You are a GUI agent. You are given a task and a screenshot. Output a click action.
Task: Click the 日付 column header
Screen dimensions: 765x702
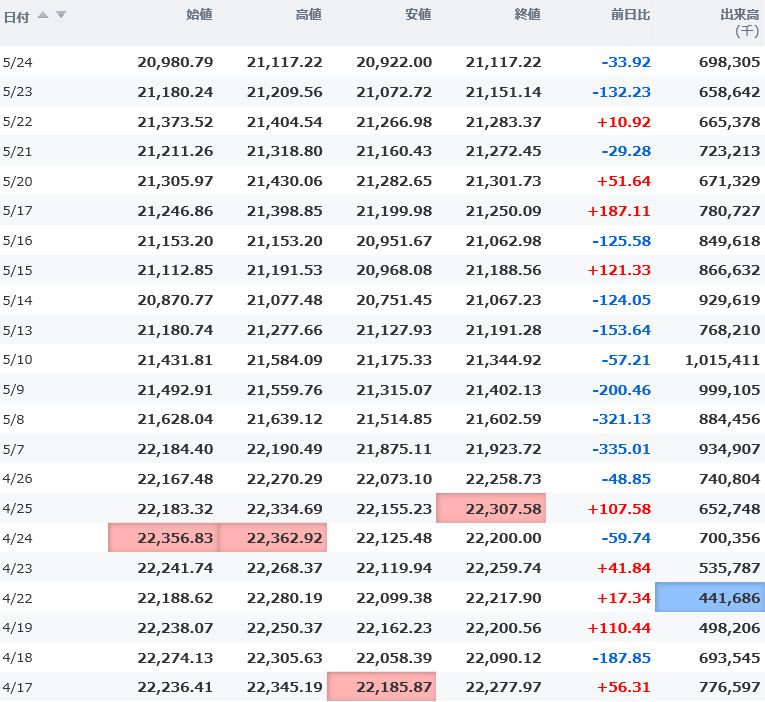16,16
